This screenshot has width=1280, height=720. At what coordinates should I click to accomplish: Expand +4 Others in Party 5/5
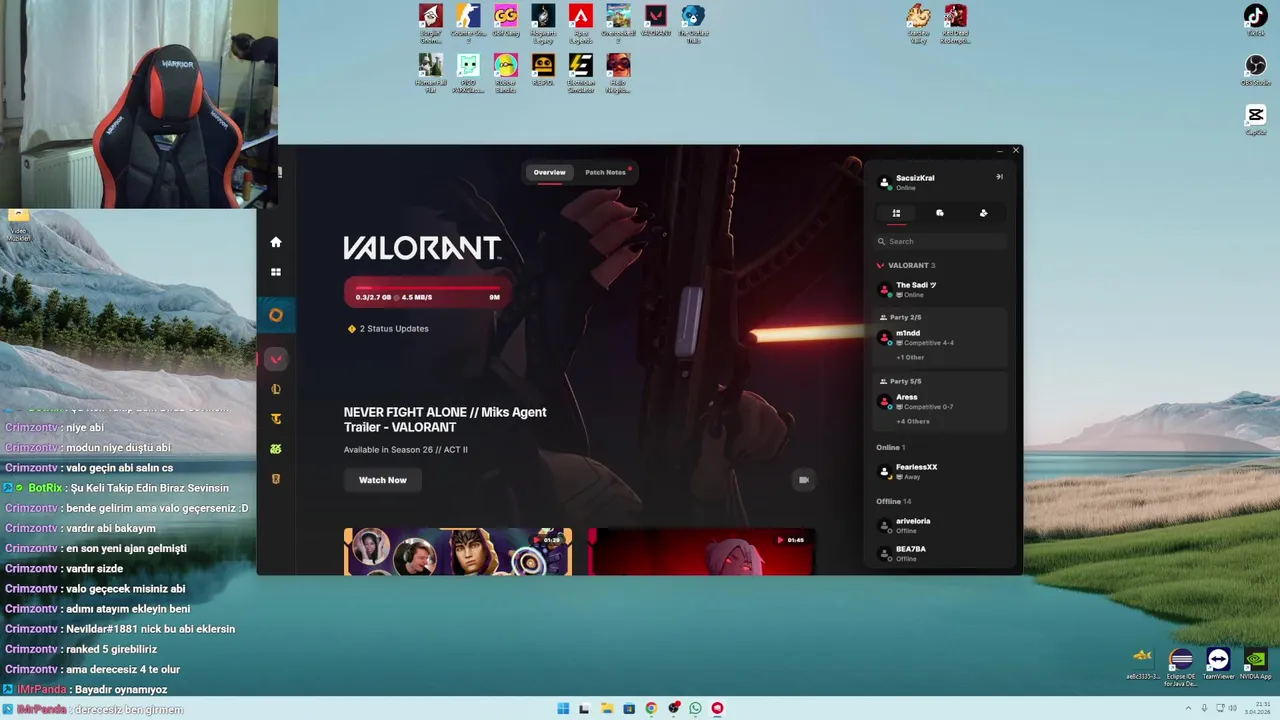click(x=913, y=421)
